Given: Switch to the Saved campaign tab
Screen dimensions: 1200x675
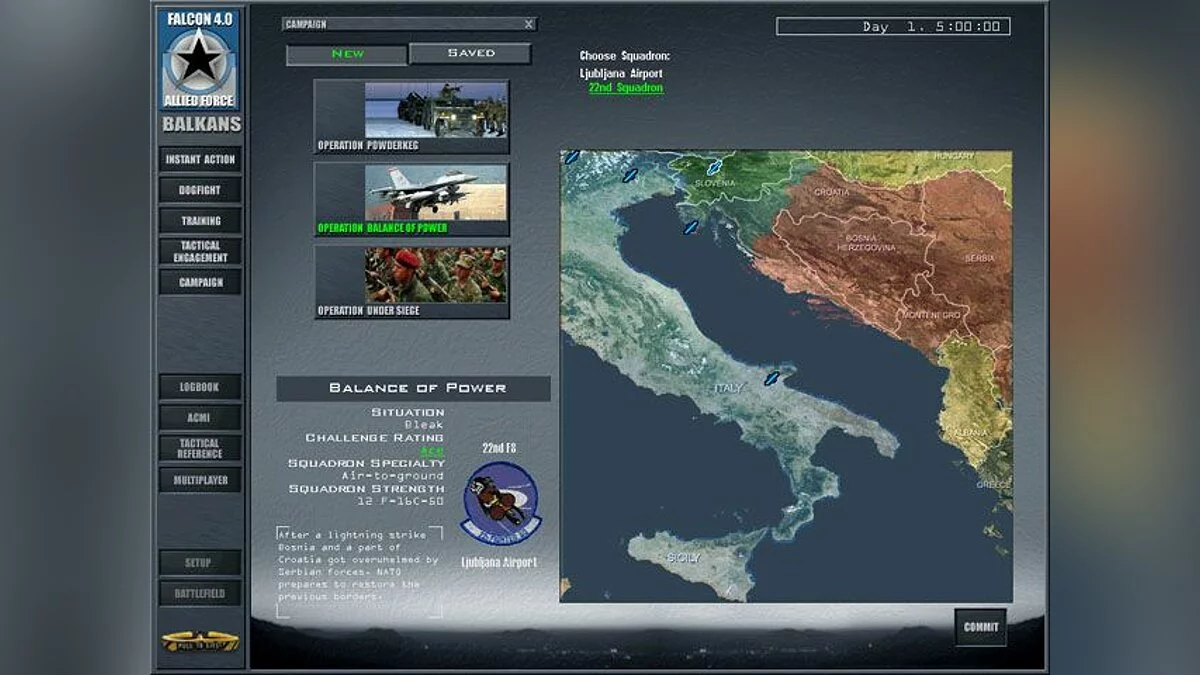Looking at the screenshot, I should (470, 53).
